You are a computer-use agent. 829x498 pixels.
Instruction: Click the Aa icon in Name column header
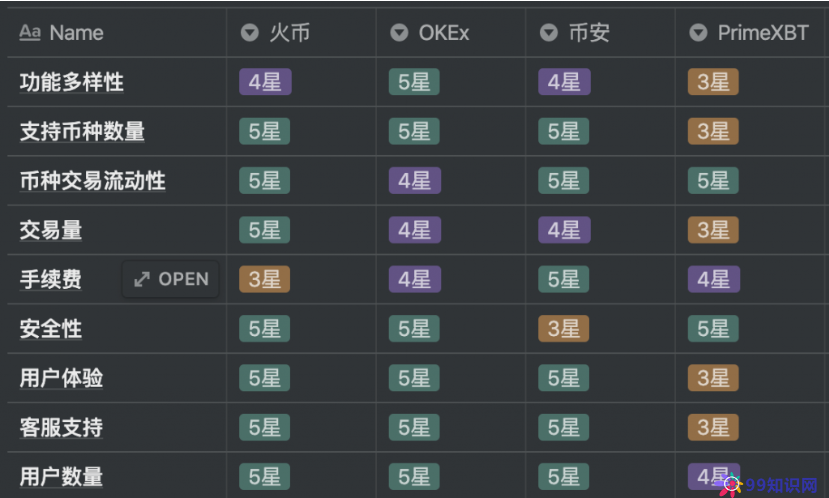point(29,33)
